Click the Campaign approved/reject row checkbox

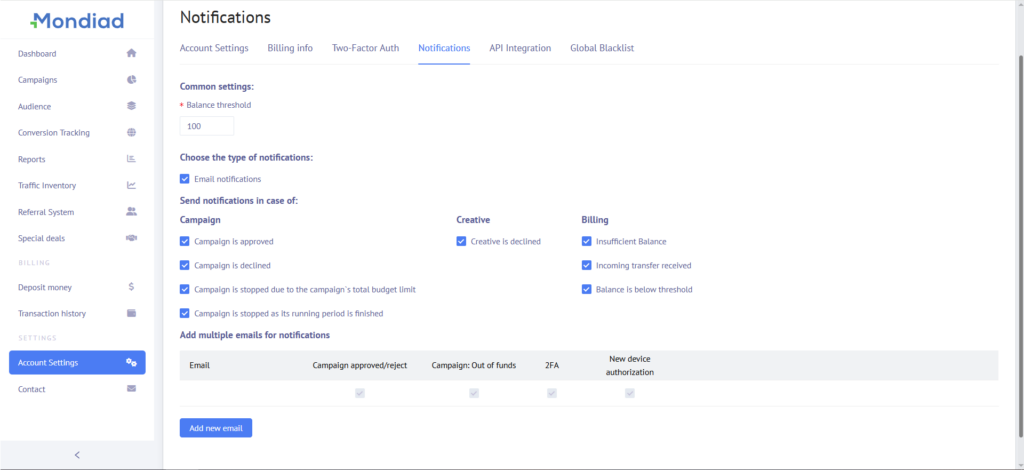pos(360,393)
